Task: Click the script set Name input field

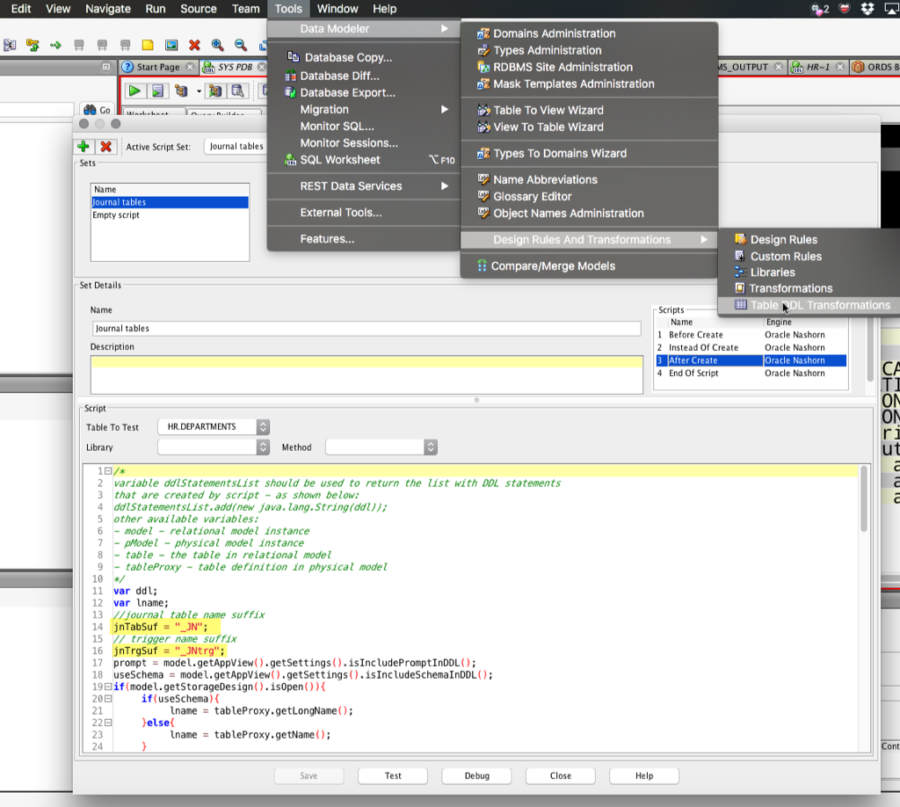Action: (366, 328)
